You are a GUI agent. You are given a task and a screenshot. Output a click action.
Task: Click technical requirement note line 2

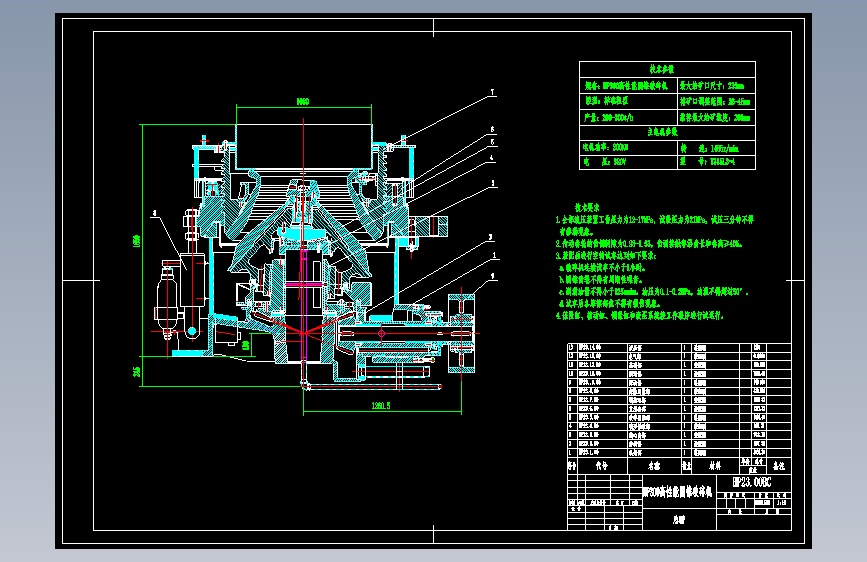click(649, 243)
